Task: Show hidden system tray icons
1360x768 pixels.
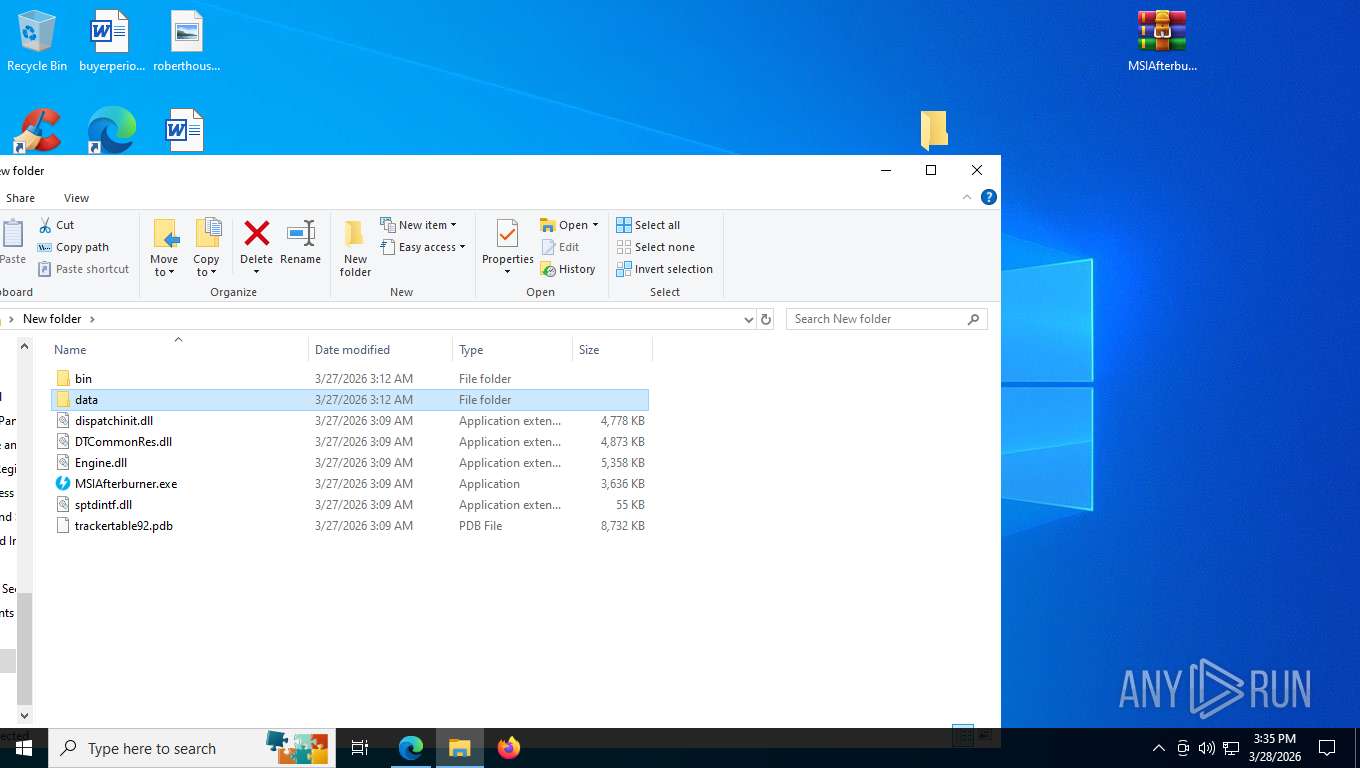Action: (x=1159, y=748)
